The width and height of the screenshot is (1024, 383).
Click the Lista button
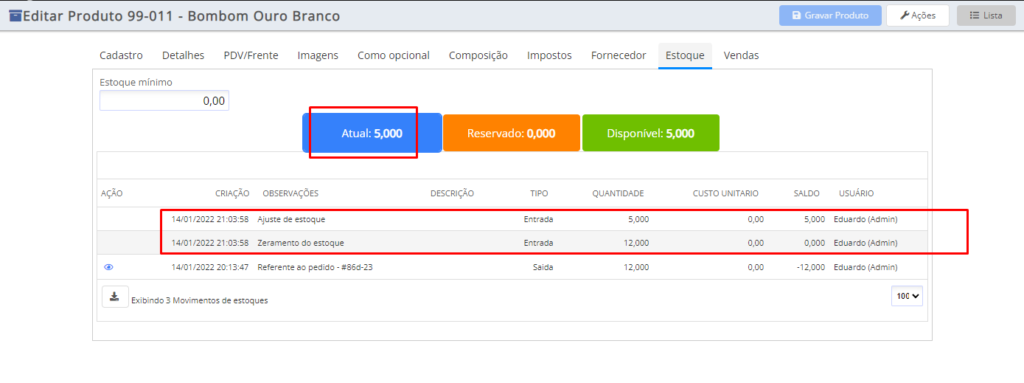[985, 16]
